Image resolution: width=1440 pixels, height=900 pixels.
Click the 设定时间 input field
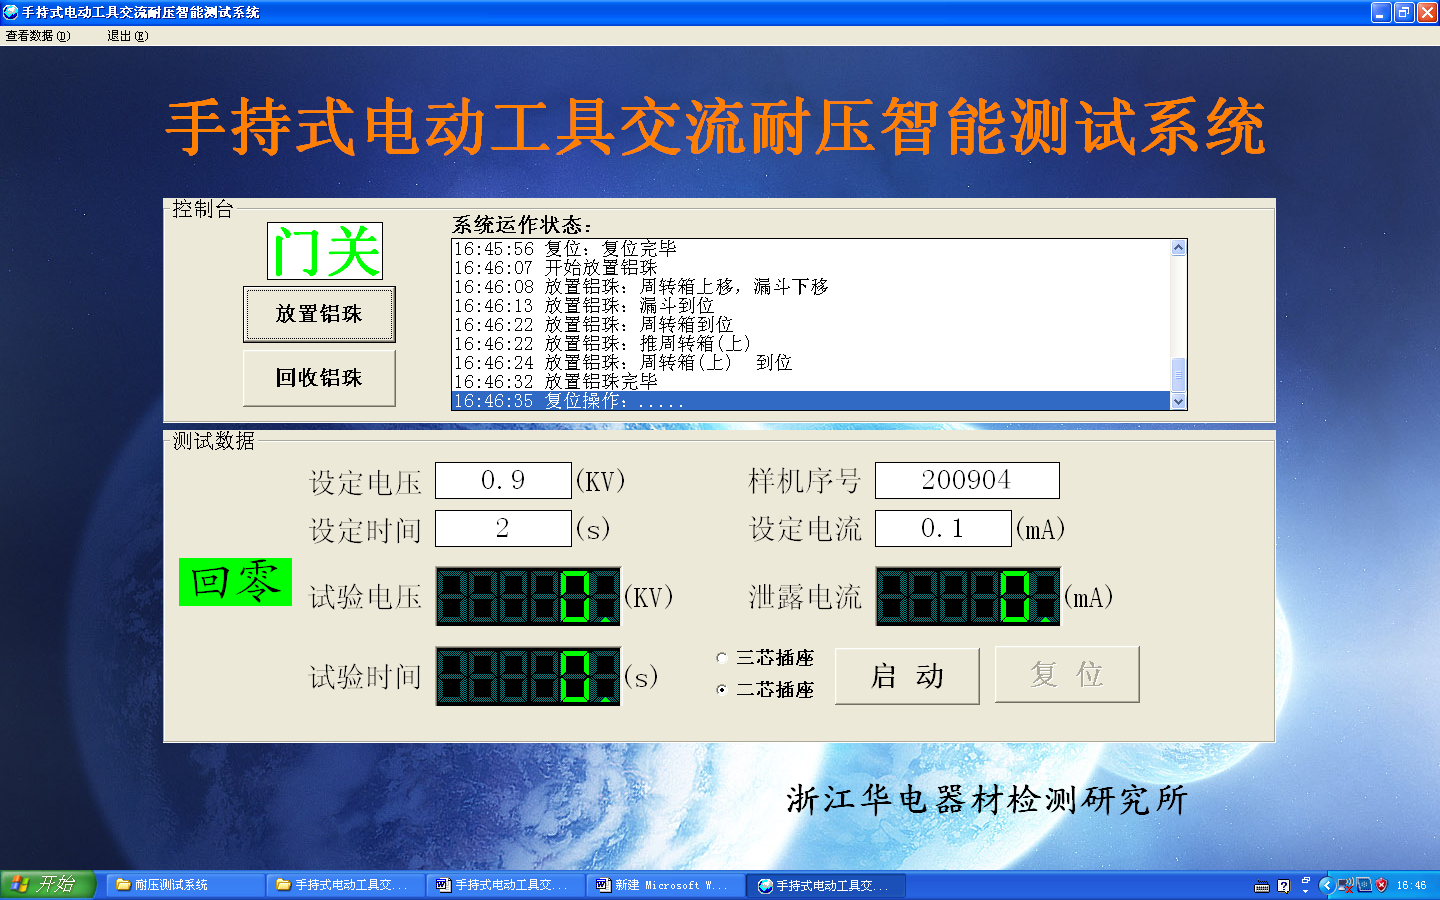click(503, 528)
